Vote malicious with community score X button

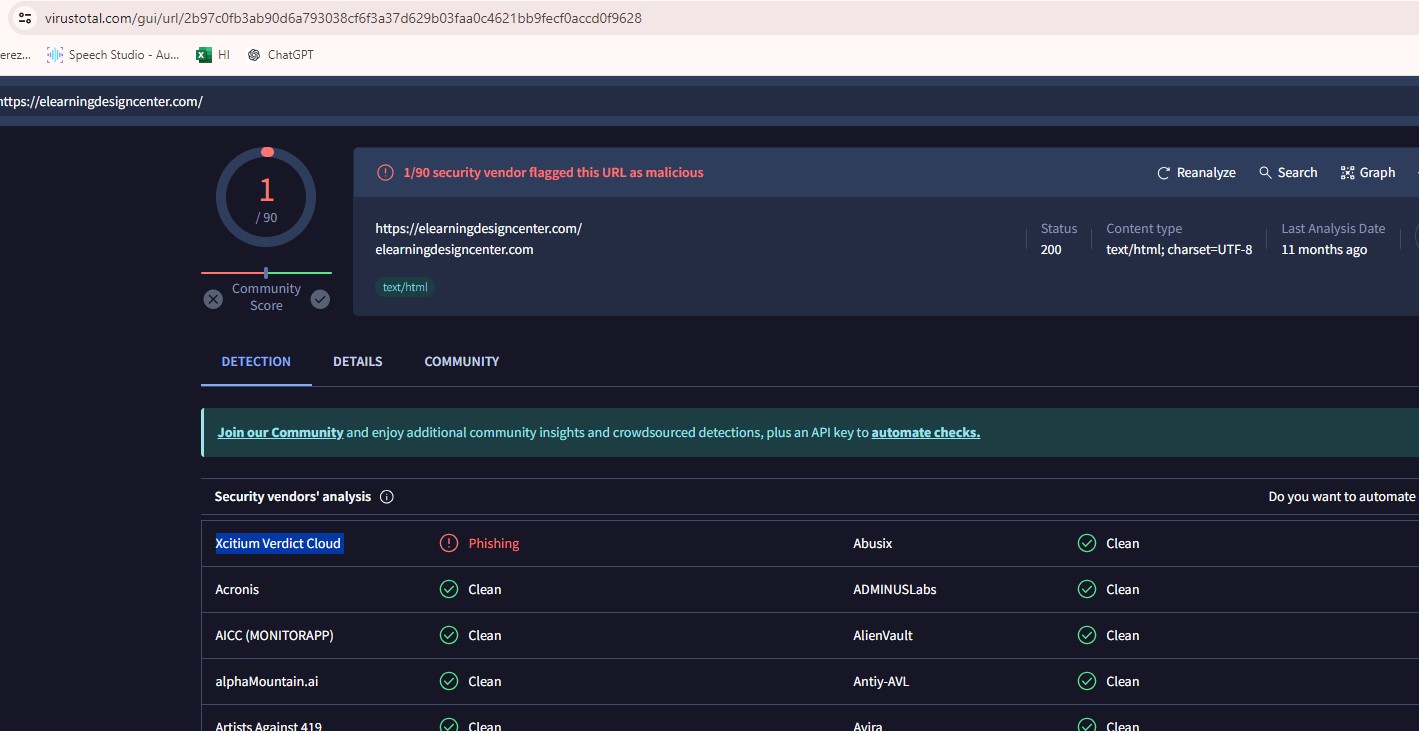[x=213, y=299]
